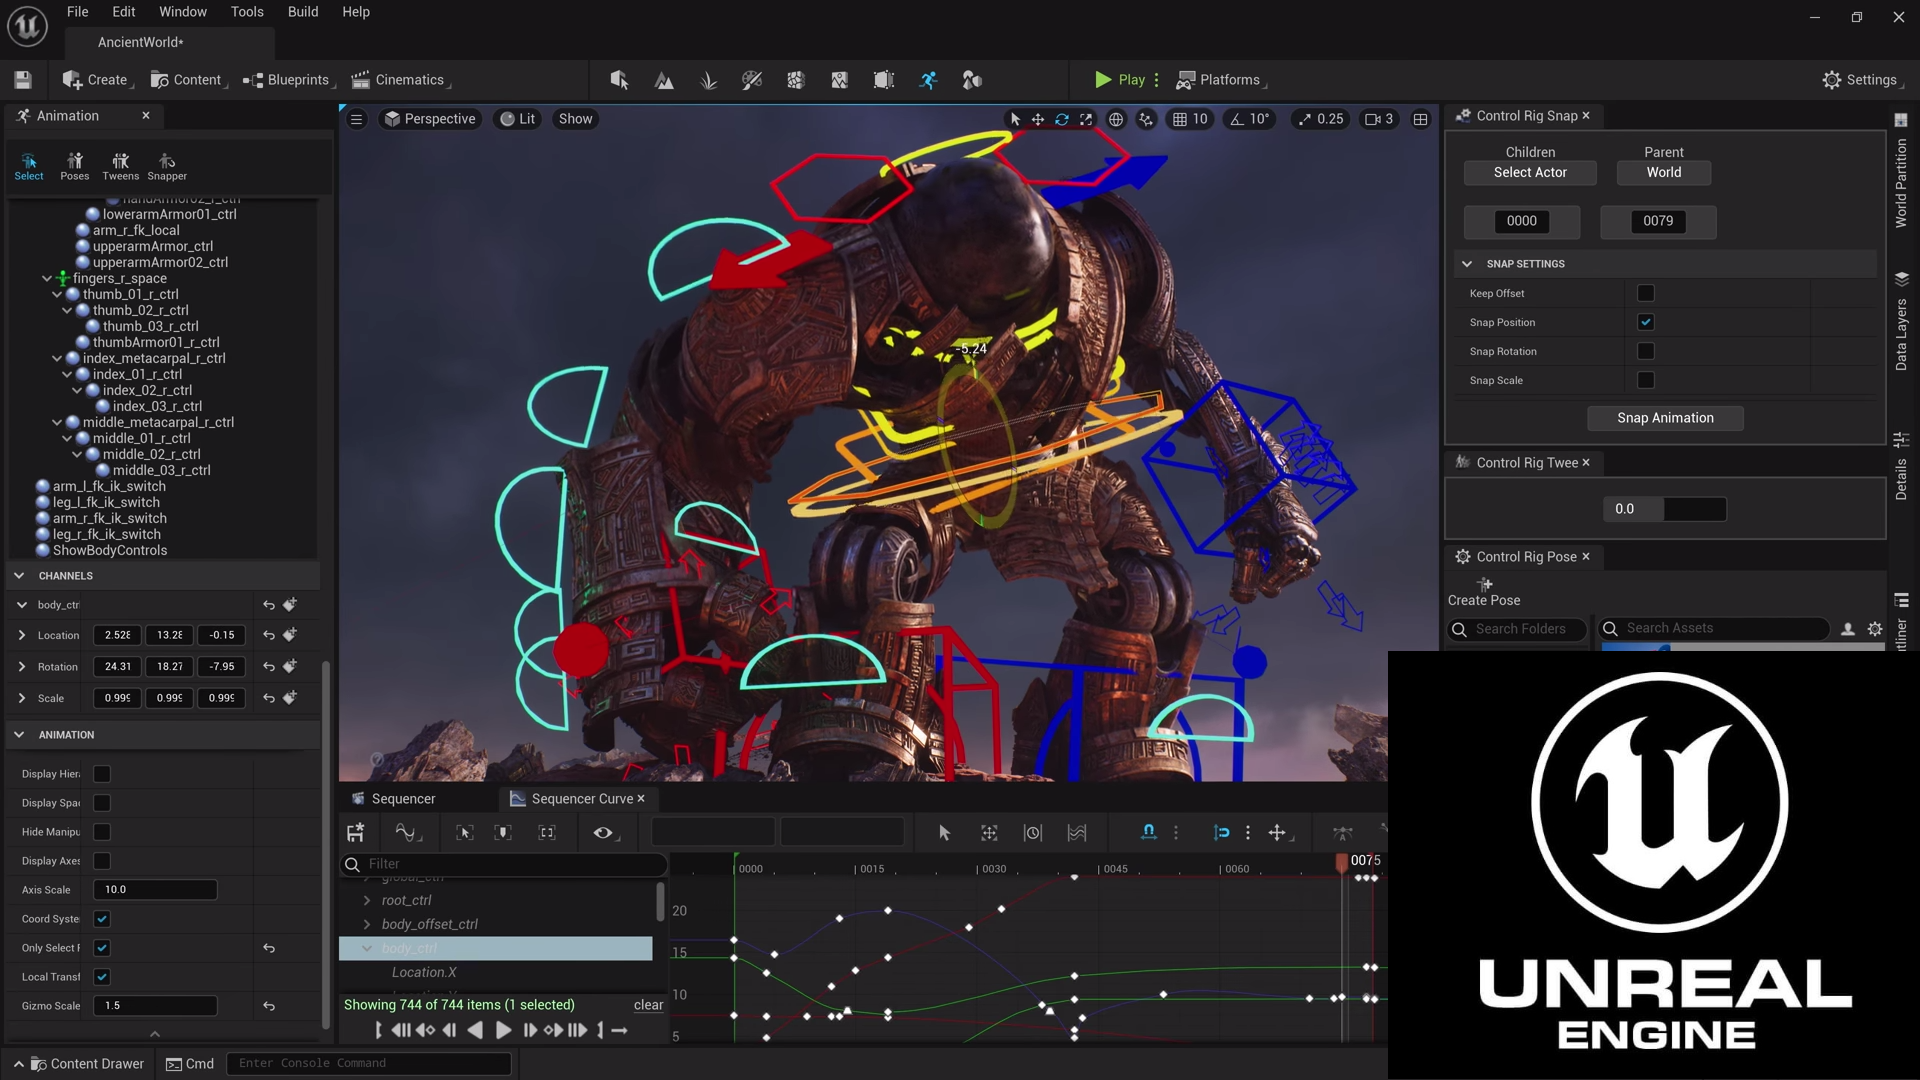Image resolution: width=1920 pixels, height=1080 pixels.
Task: Select the viewport rotate gizmo tool
Action: point(1062,119)
